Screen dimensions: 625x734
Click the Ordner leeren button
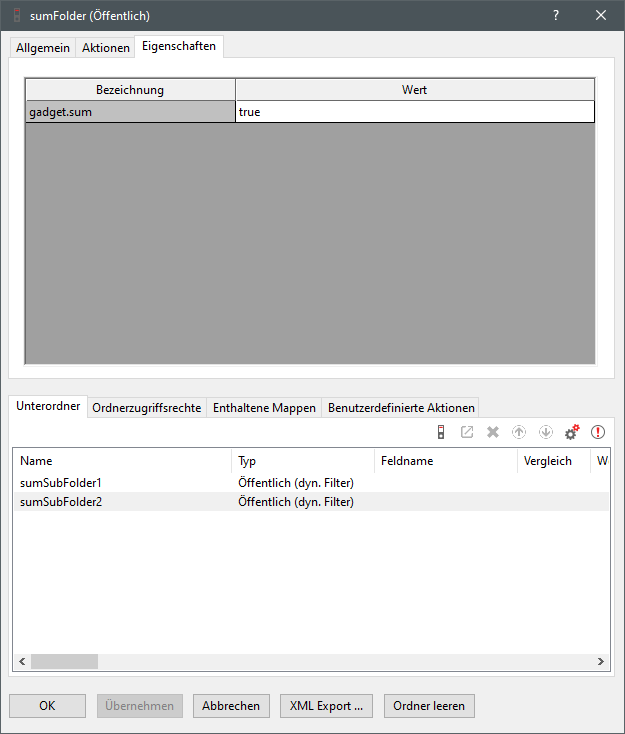pyautogui.click(x=429, y=705)
